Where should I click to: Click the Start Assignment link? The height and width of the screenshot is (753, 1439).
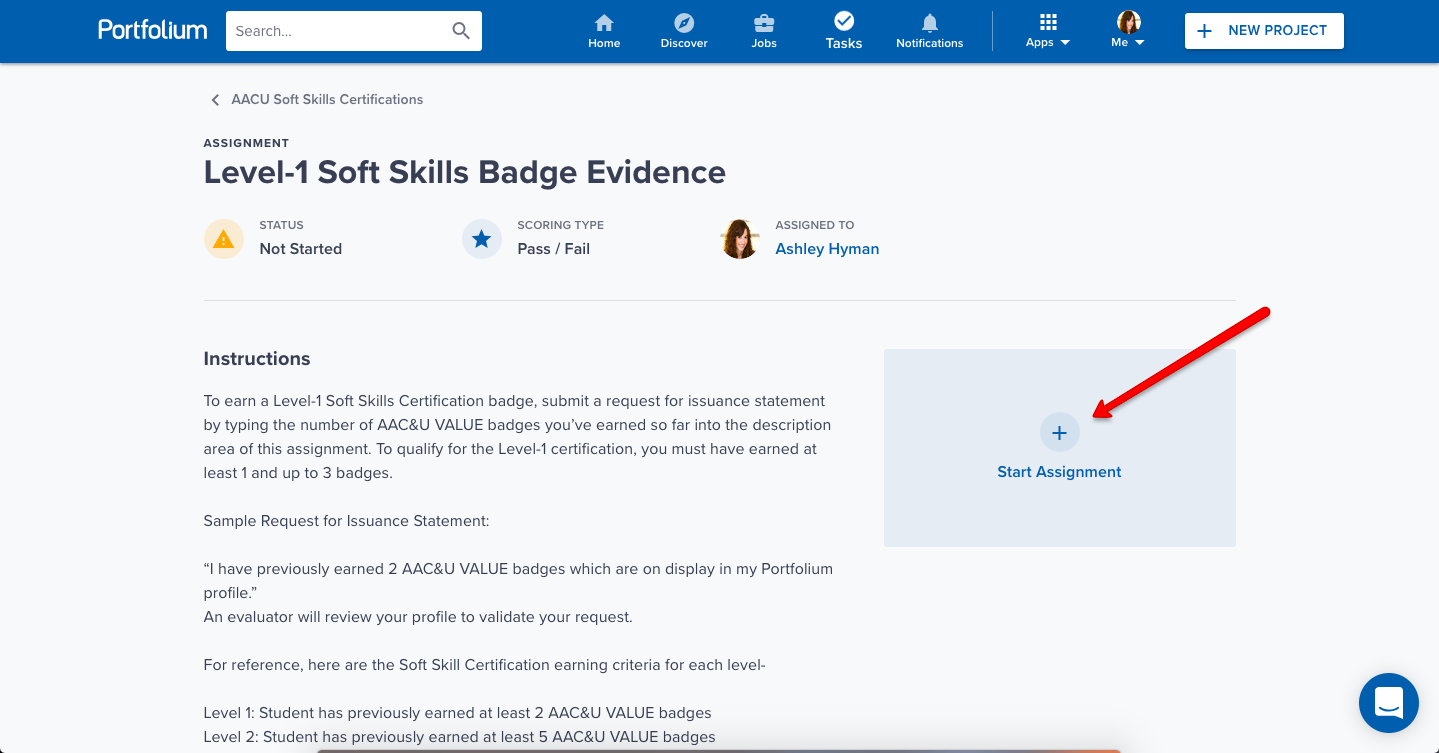tap(1059, 472)
